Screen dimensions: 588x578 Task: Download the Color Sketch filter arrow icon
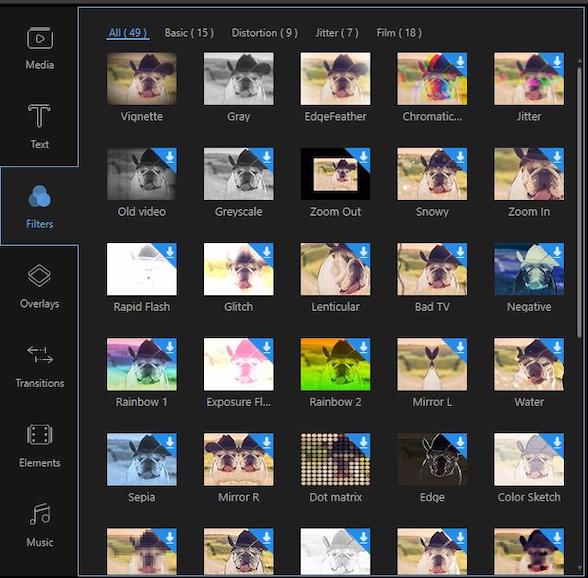click(557, 442)
